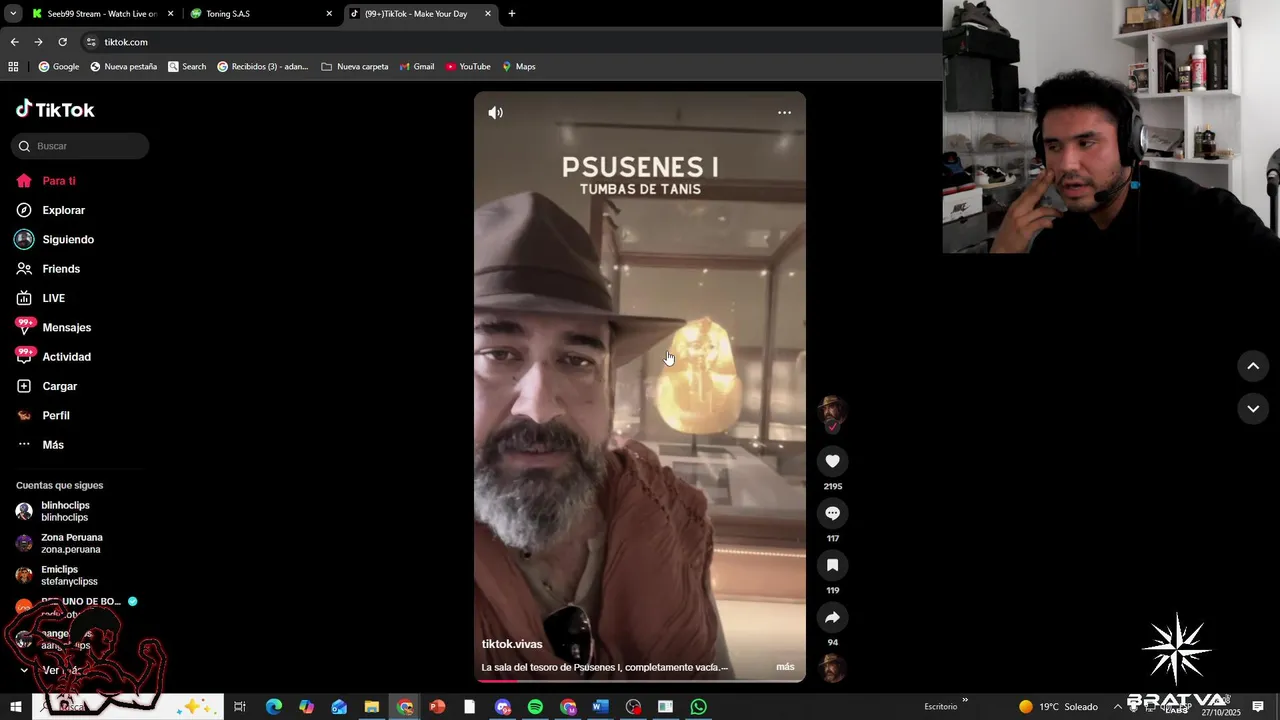This screenshot has height=720, width=1280.
Task: Open the spinning sound disc below the share button
Action: [832, 668]
